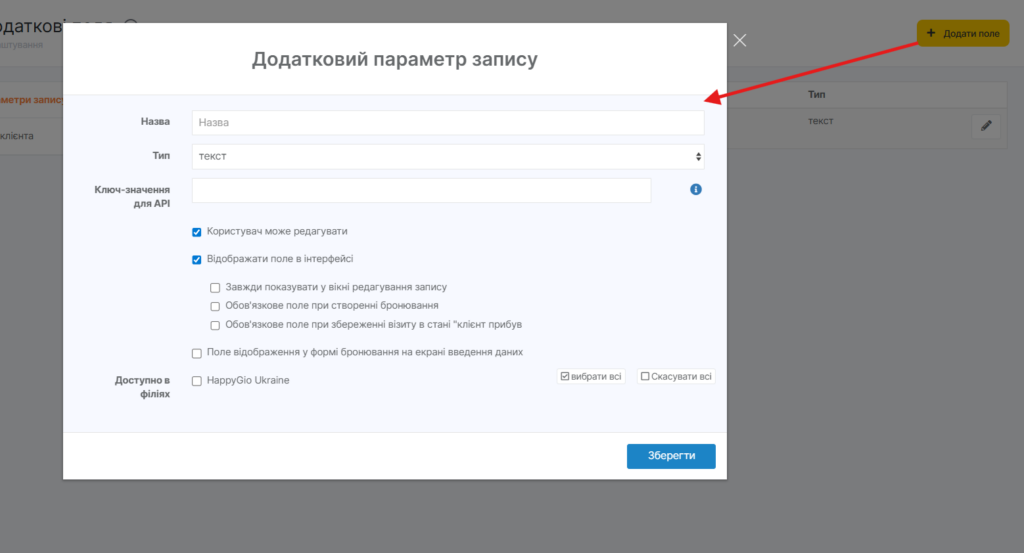Viewport: 1024px width, 553px height.
Task: Tick 'Обов'язкове поле при збереженні візиту' option
Action: tap(215, 325)
